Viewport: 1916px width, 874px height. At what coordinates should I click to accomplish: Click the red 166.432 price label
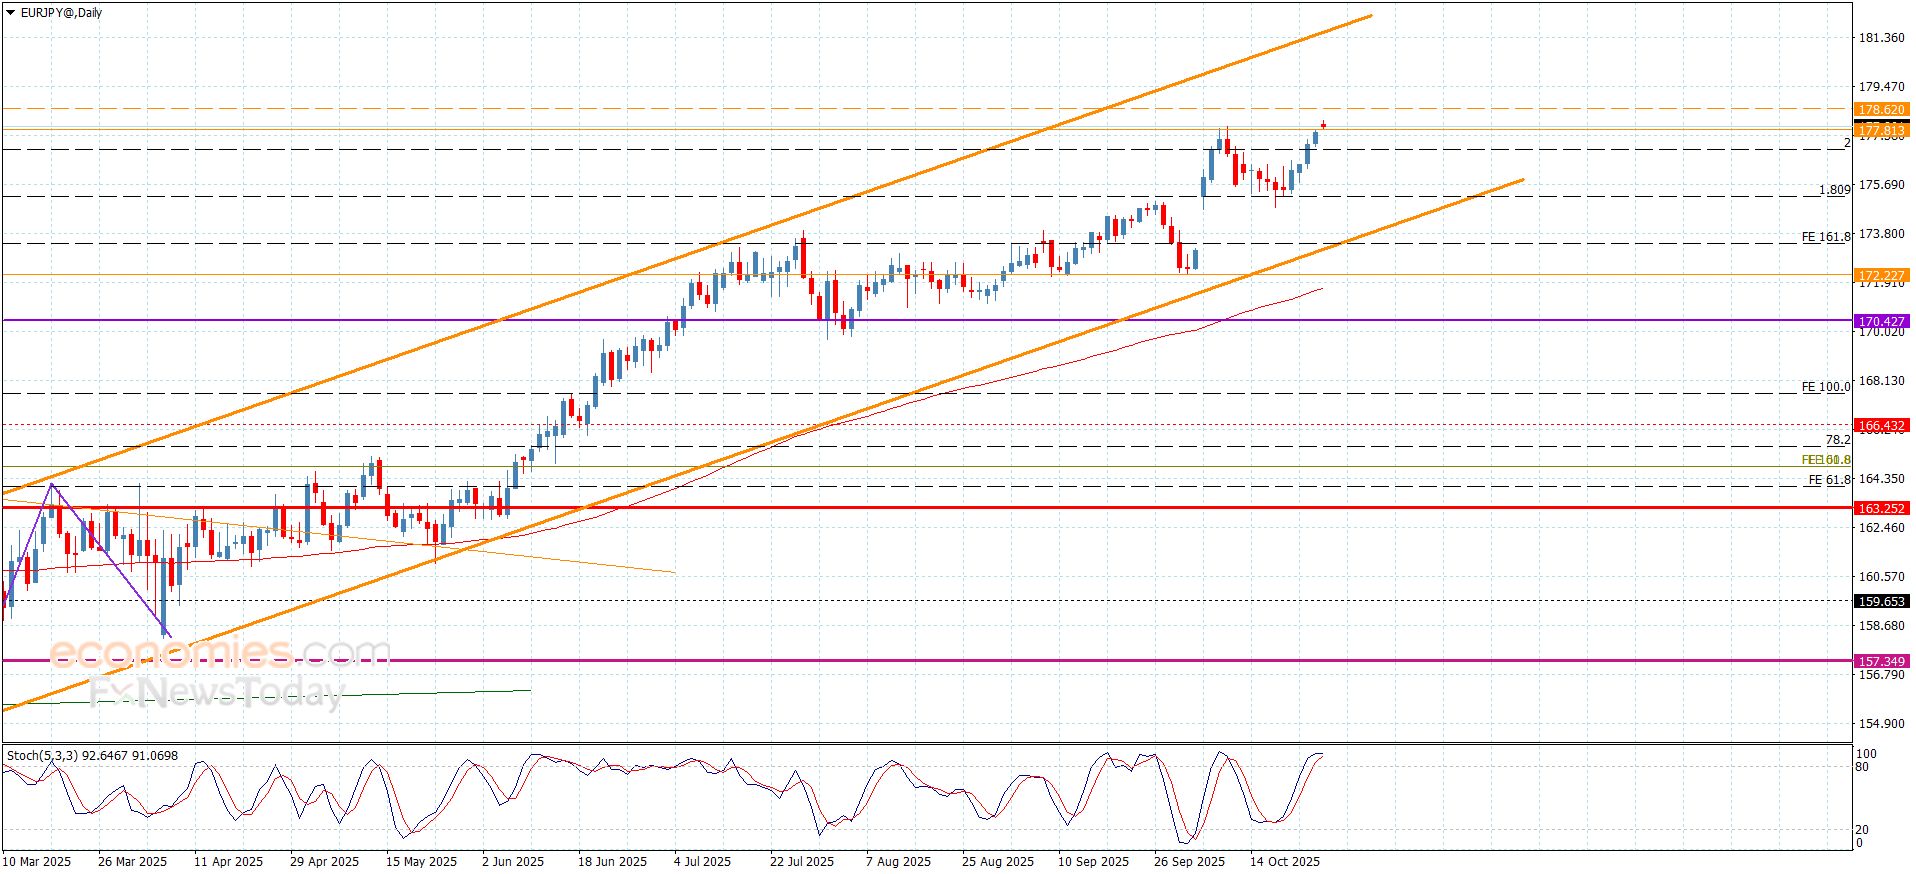pos(1880,425)
